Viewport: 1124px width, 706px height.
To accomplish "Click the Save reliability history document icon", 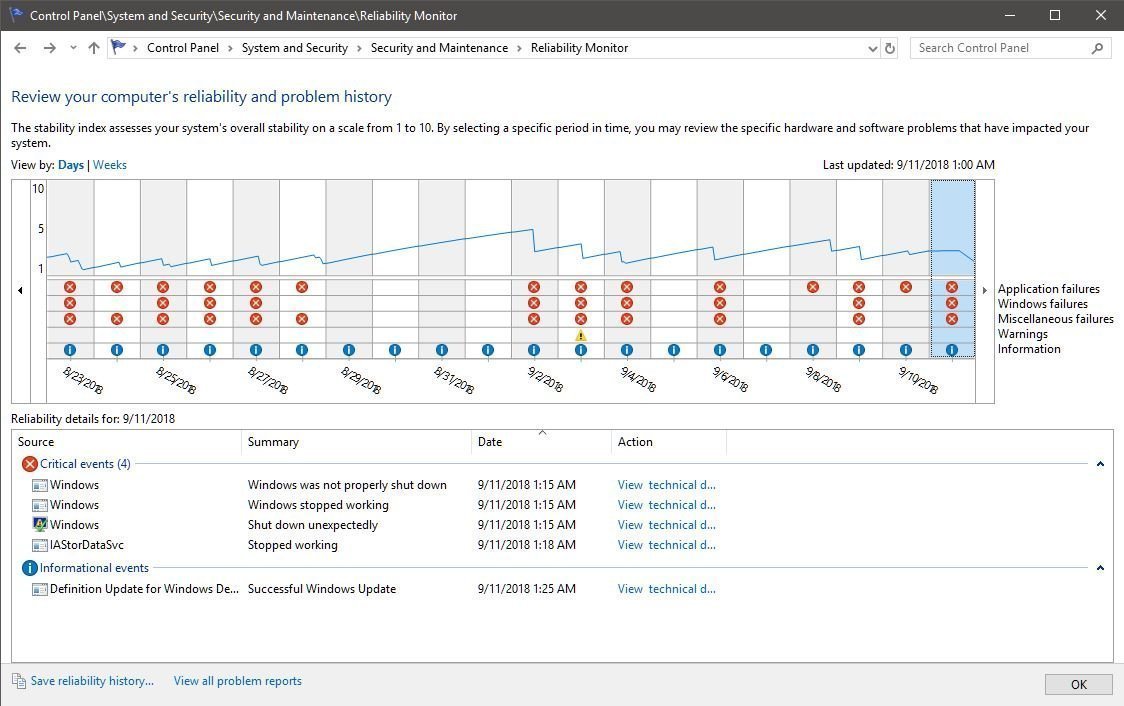I will [x=19, y=681].
